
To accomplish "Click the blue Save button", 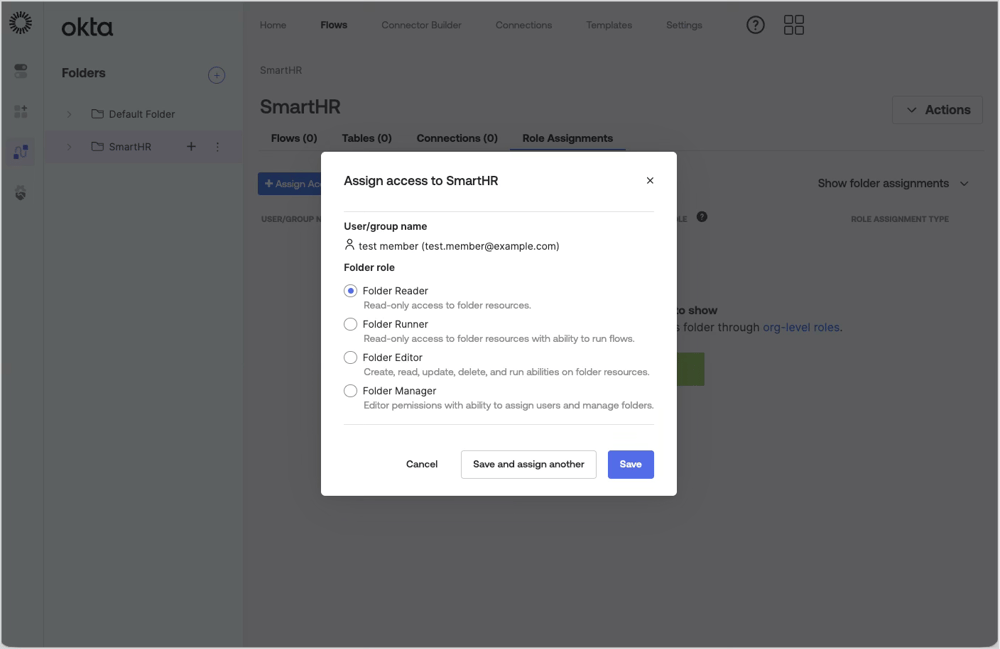I will (x=630, y=464).
